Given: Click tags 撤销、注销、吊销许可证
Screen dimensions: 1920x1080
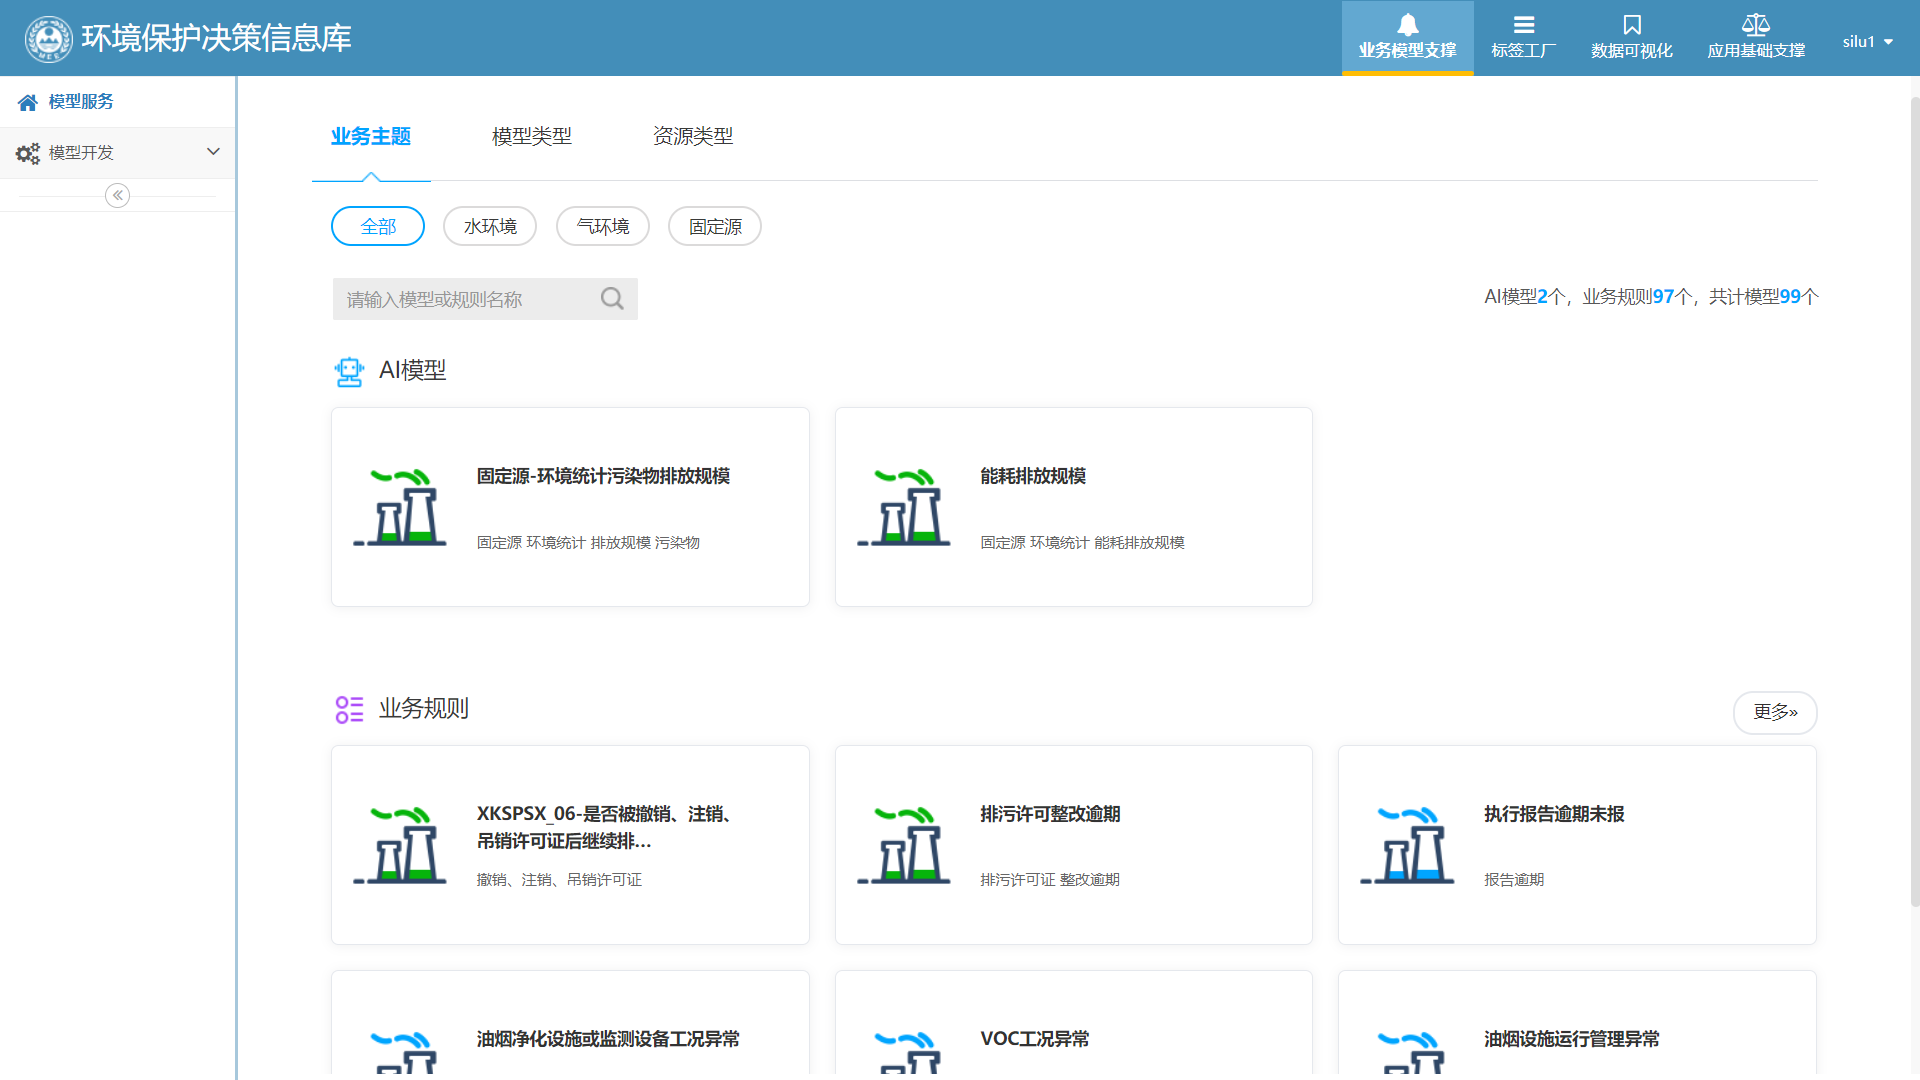Looking at the screenshot, I should (559, 880).
